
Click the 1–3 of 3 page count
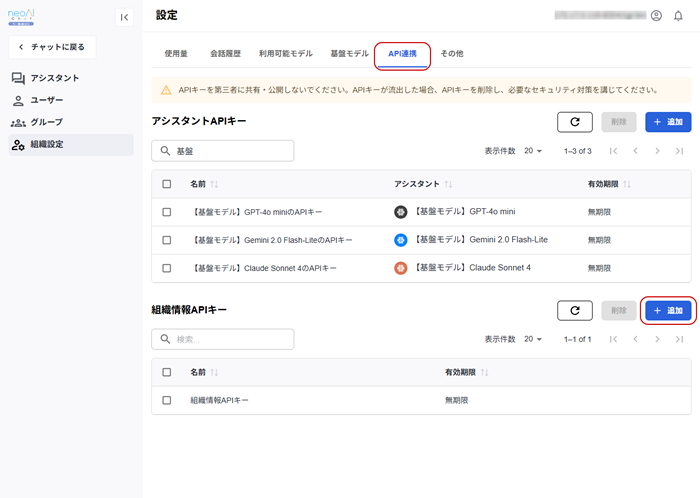tap(578, 151)
